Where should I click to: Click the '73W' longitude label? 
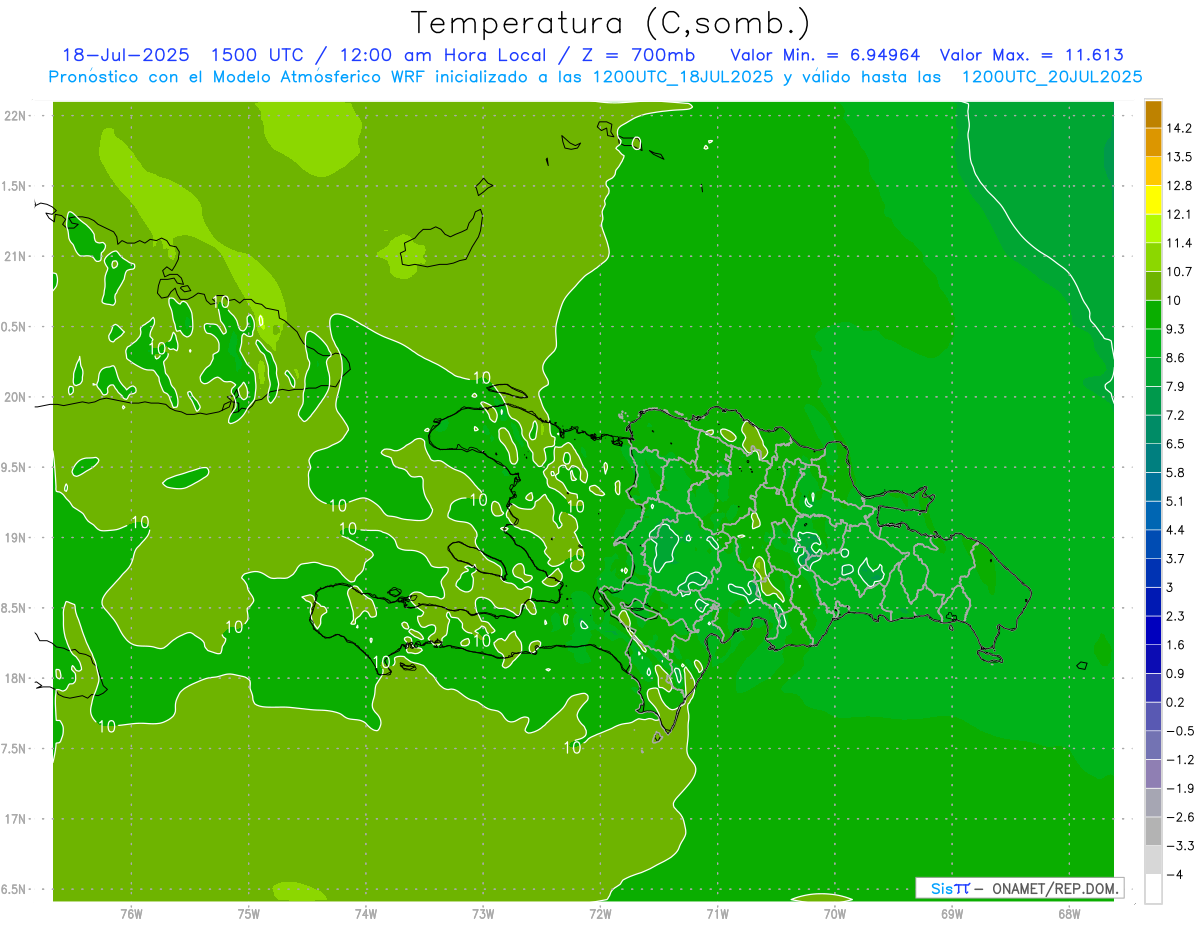(483, 914)
